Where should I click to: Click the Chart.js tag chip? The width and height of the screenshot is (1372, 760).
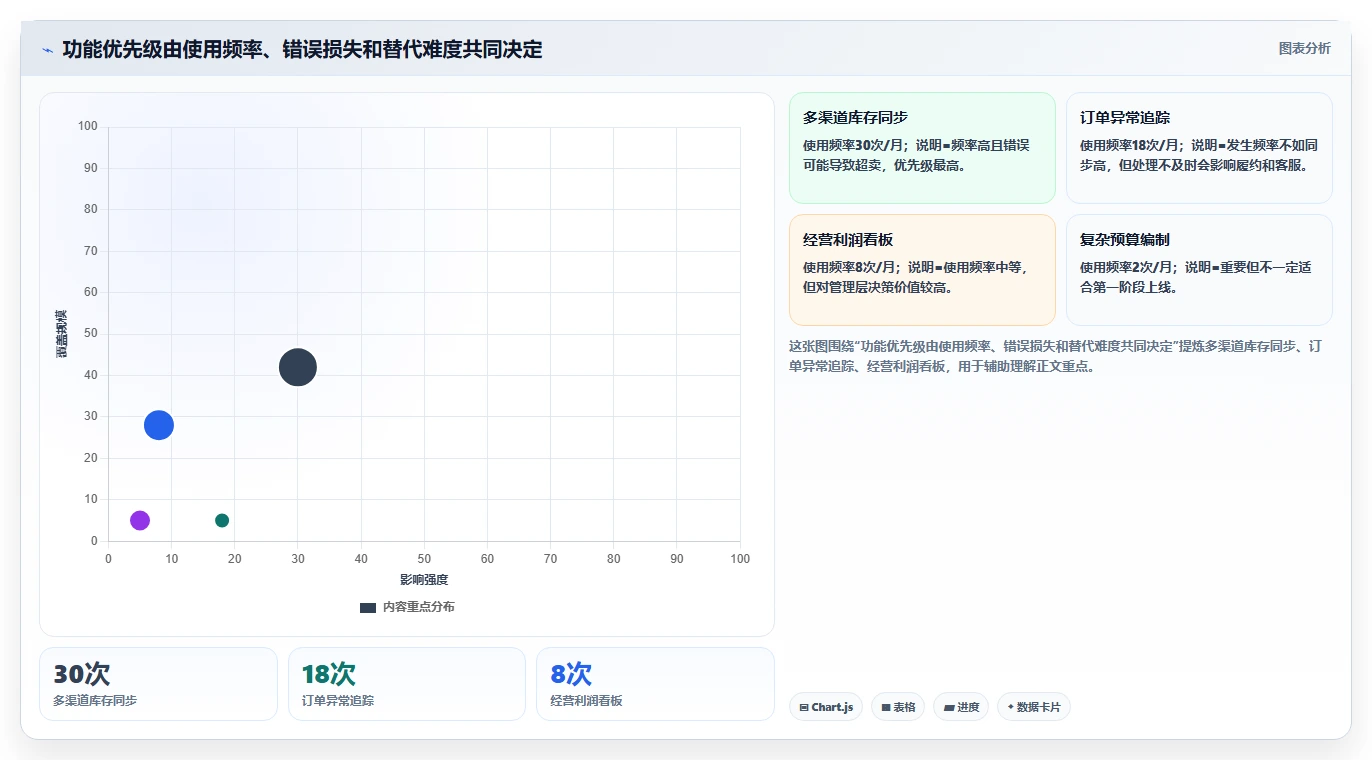click(826, 707)
